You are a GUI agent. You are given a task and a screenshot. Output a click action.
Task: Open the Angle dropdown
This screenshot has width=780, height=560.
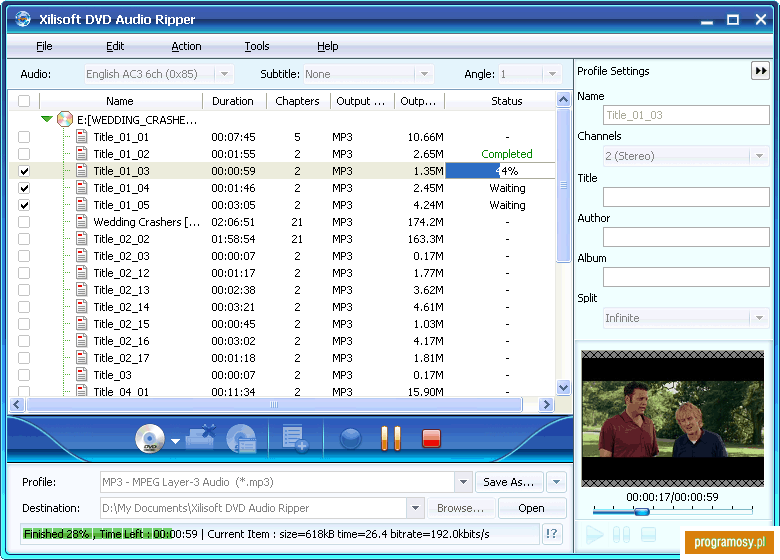click(552, 74)
